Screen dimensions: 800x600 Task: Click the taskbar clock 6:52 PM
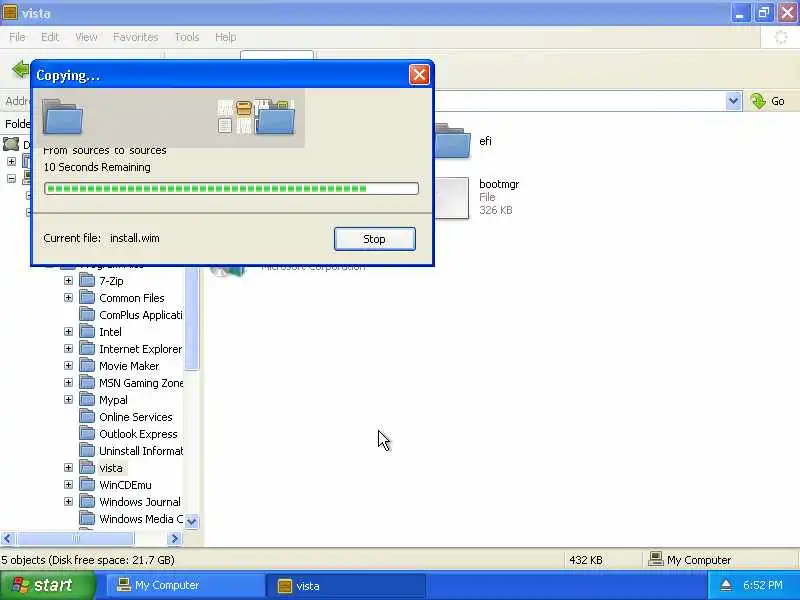pyautogui.click(x=763, y=585)
